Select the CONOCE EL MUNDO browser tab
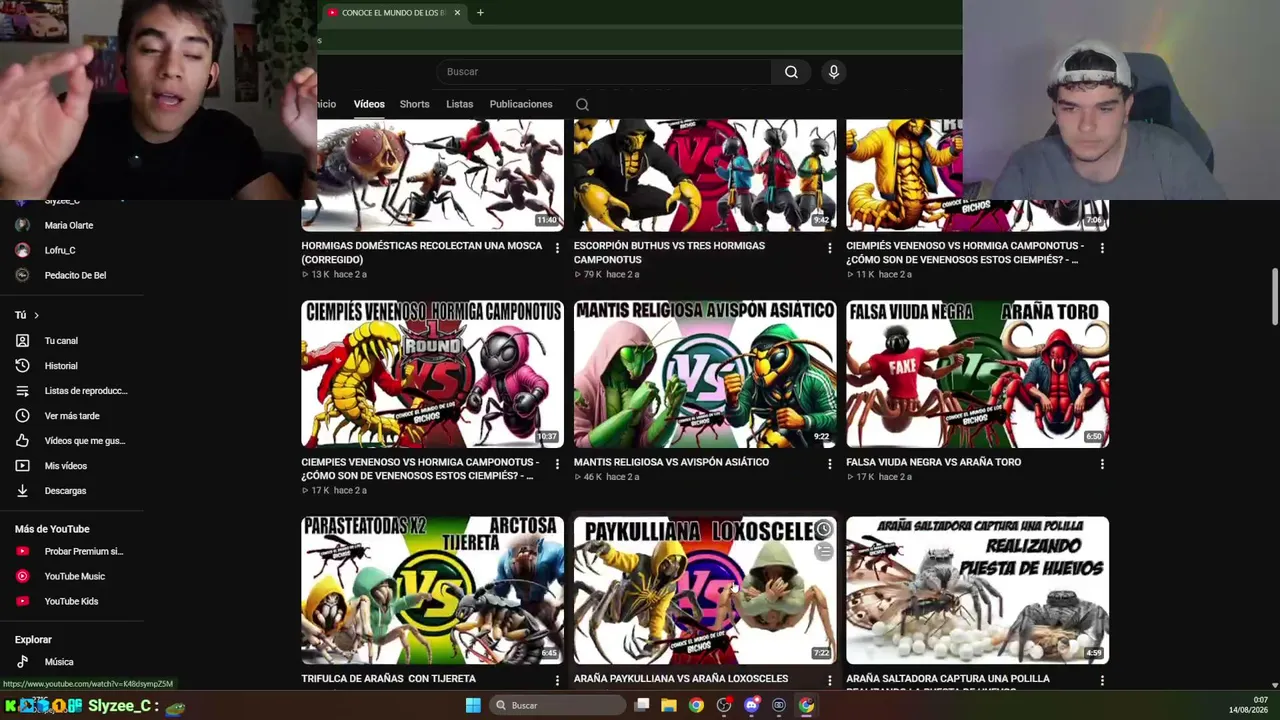 [x=394, y=13]
